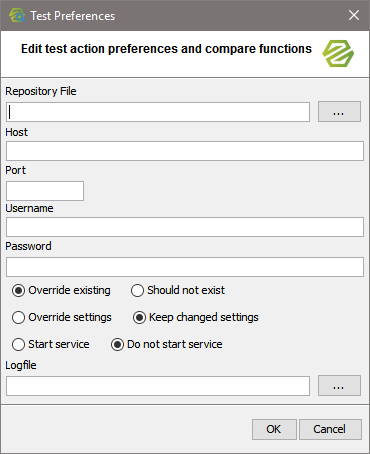Click the app icon in title bar
Image resolution: width=370 pixels, height=454 pixels.
17,15
